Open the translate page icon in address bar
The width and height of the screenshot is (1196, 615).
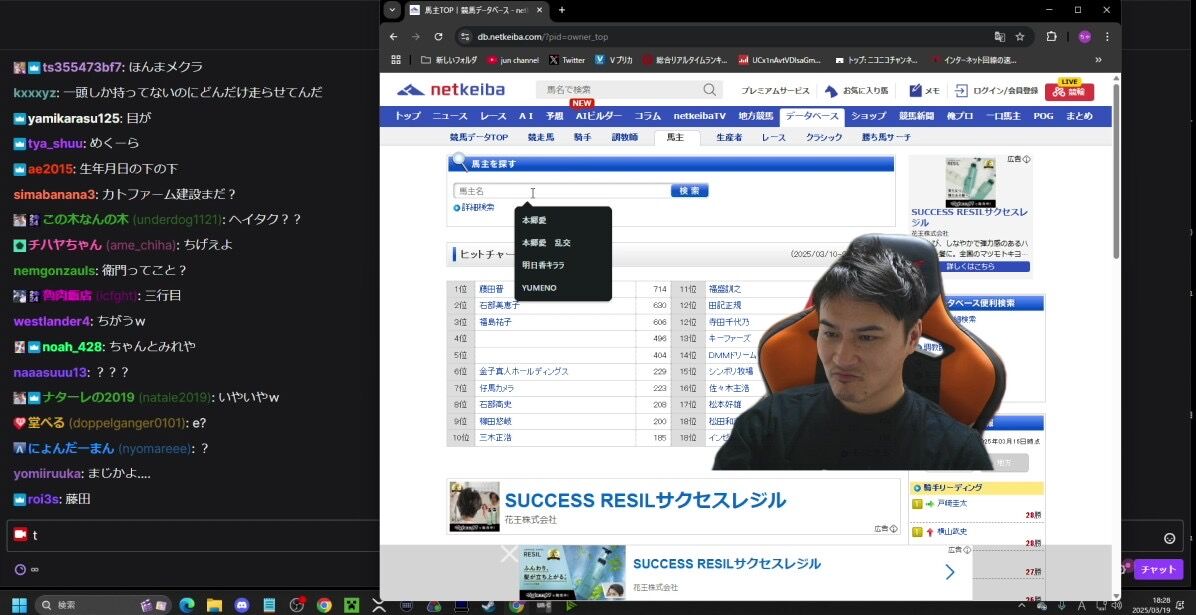[x=999, y=37]
